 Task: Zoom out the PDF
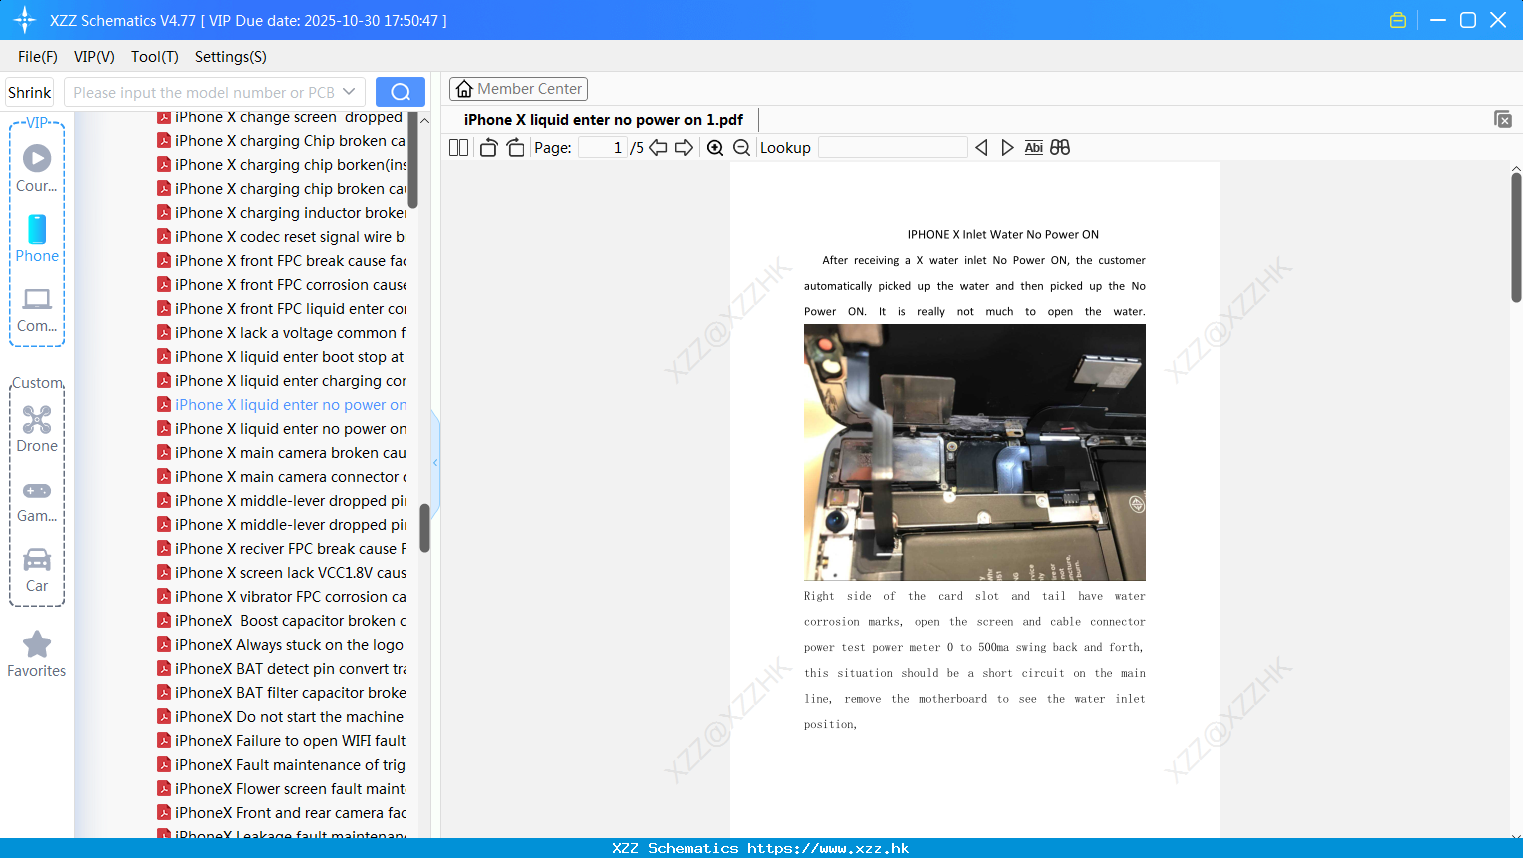pos(742,148)
